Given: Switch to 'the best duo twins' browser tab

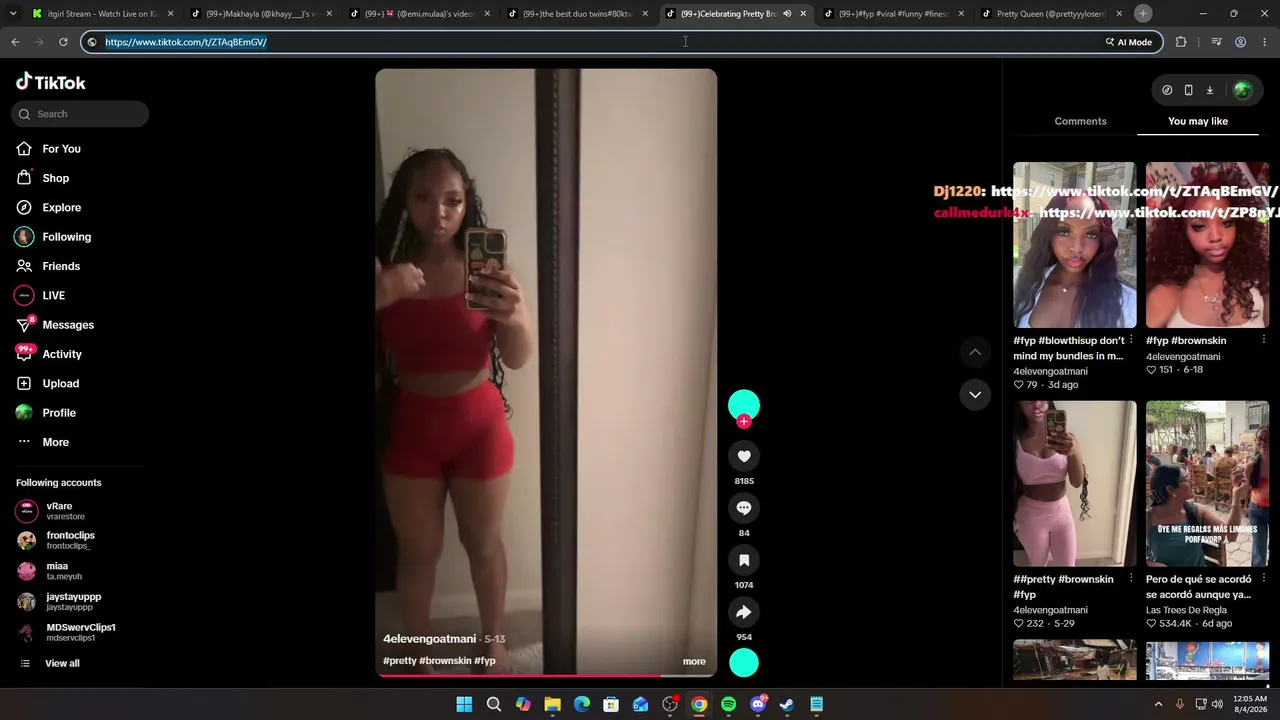Looking at the screenshot, I should [577, 14].
